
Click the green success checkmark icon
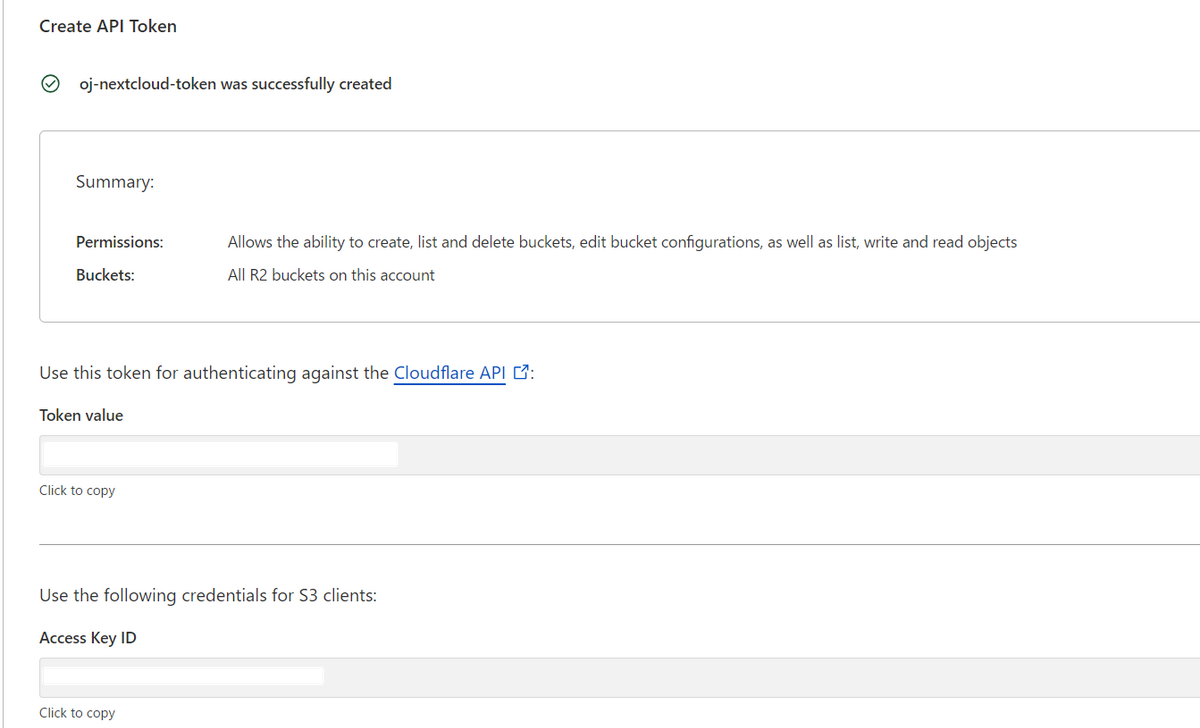click(x=49, y=84)
